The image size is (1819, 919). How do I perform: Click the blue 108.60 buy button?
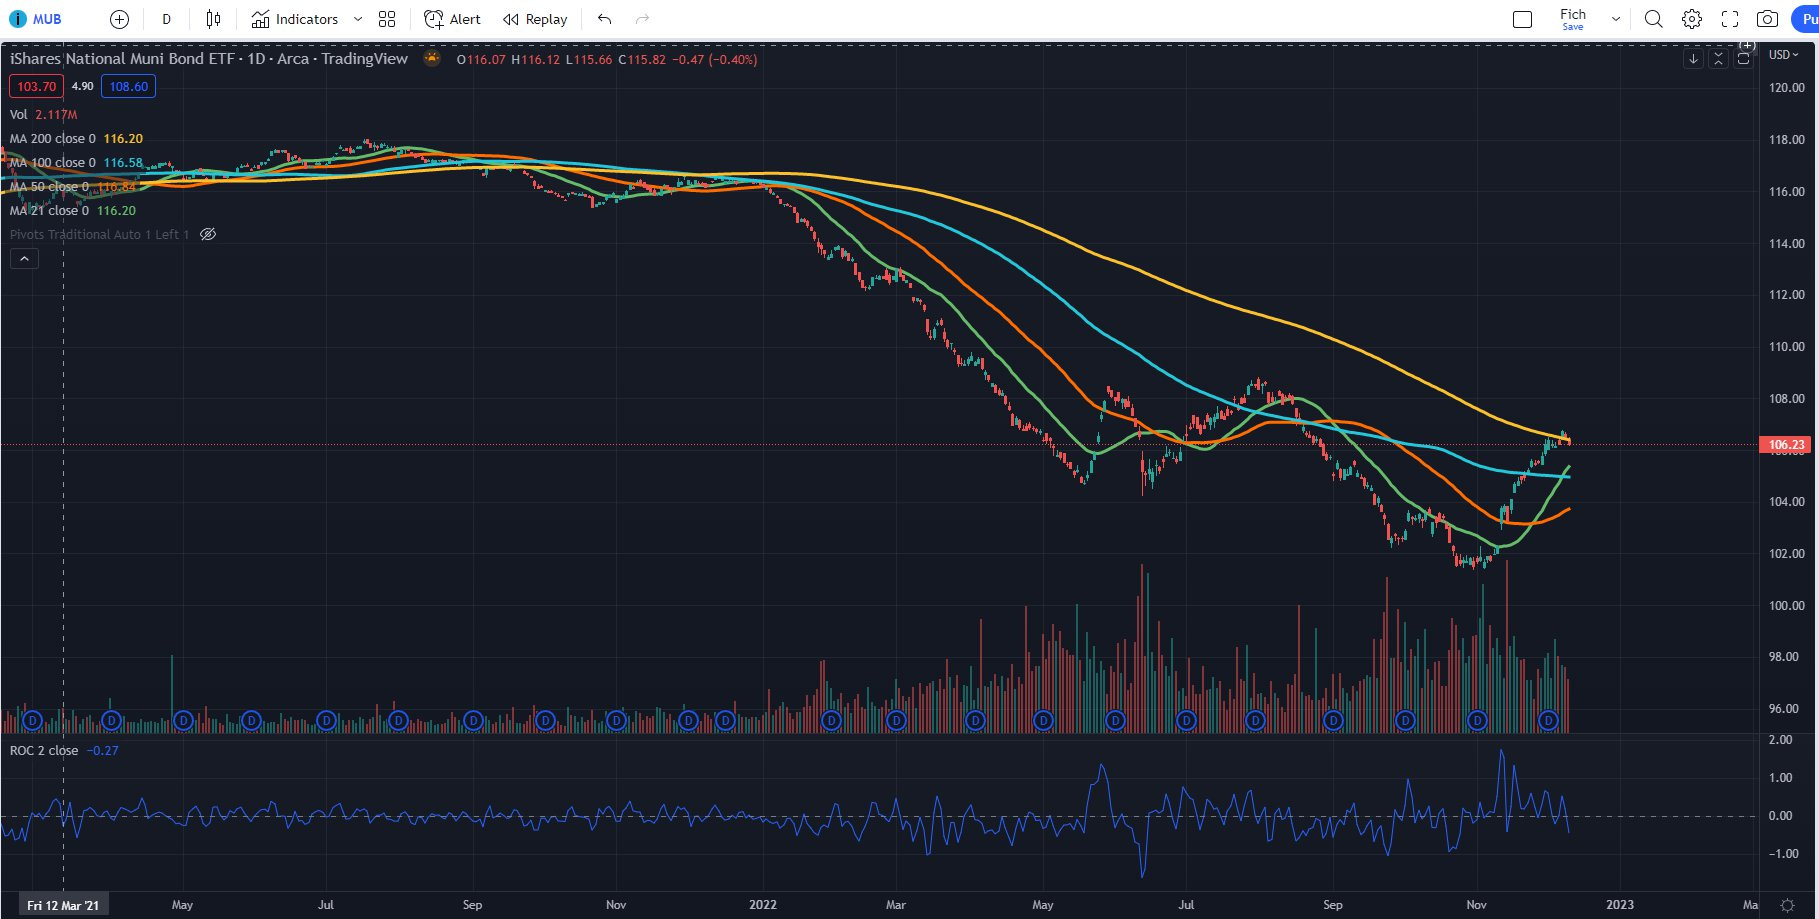[x=129, y=87]
